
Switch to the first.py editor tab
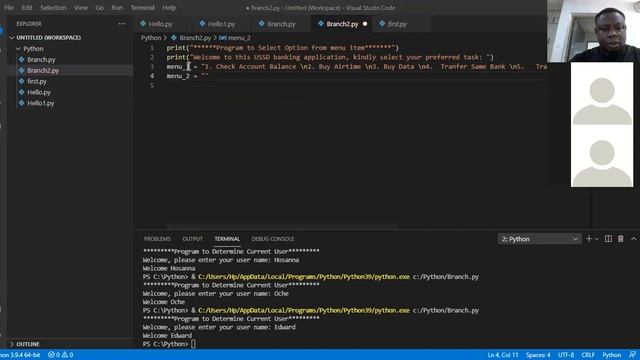pyautogui.click(x=397, y=24)
